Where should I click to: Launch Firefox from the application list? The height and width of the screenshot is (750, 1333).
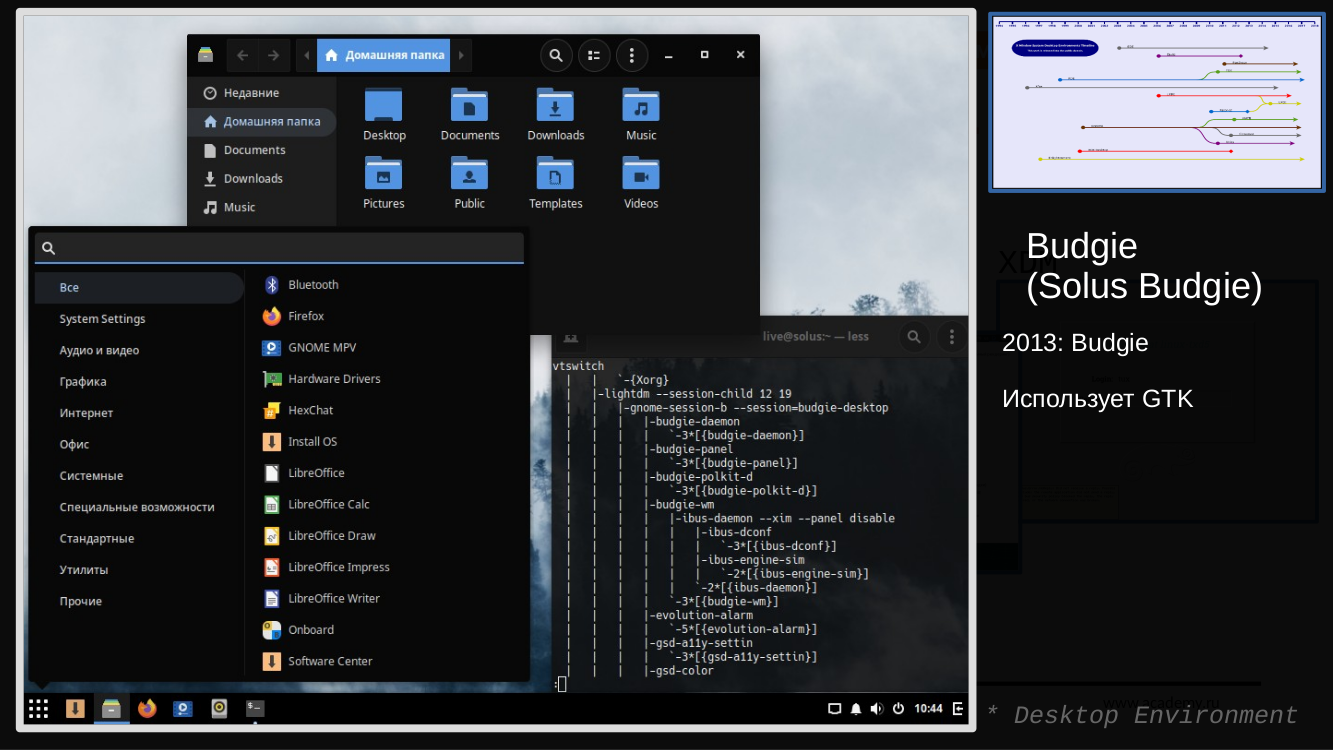click(x=386, y=316)
